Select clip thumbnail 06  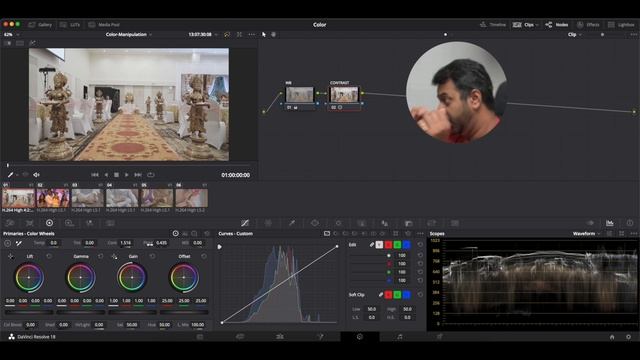[191, 198]
